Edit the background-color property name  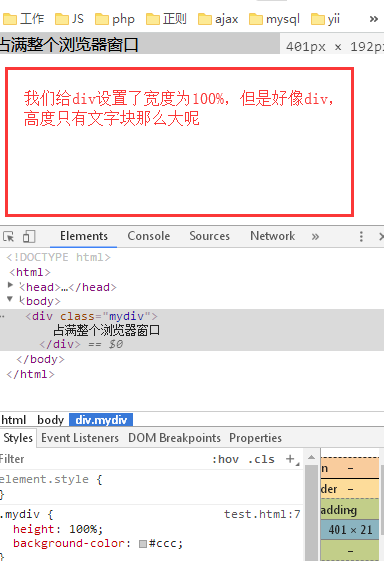tap(69, 543)
